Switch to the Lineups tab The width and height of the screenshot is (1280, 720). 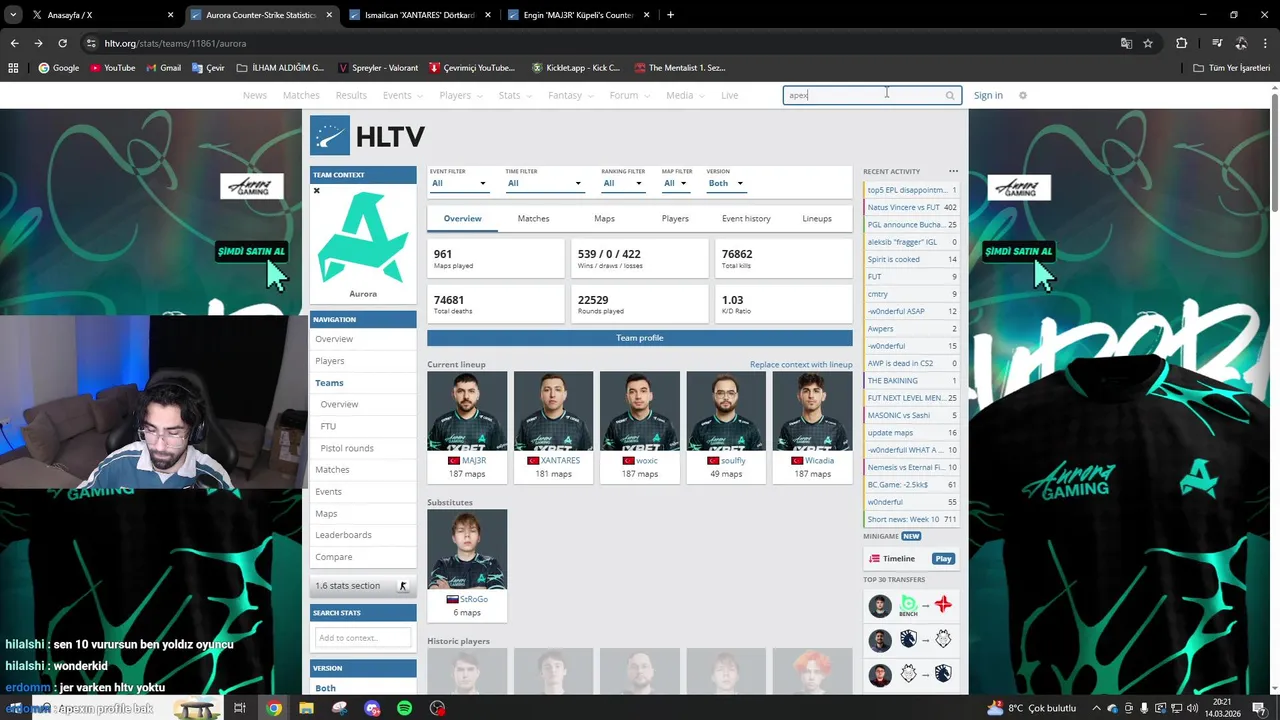click(817, 218)
